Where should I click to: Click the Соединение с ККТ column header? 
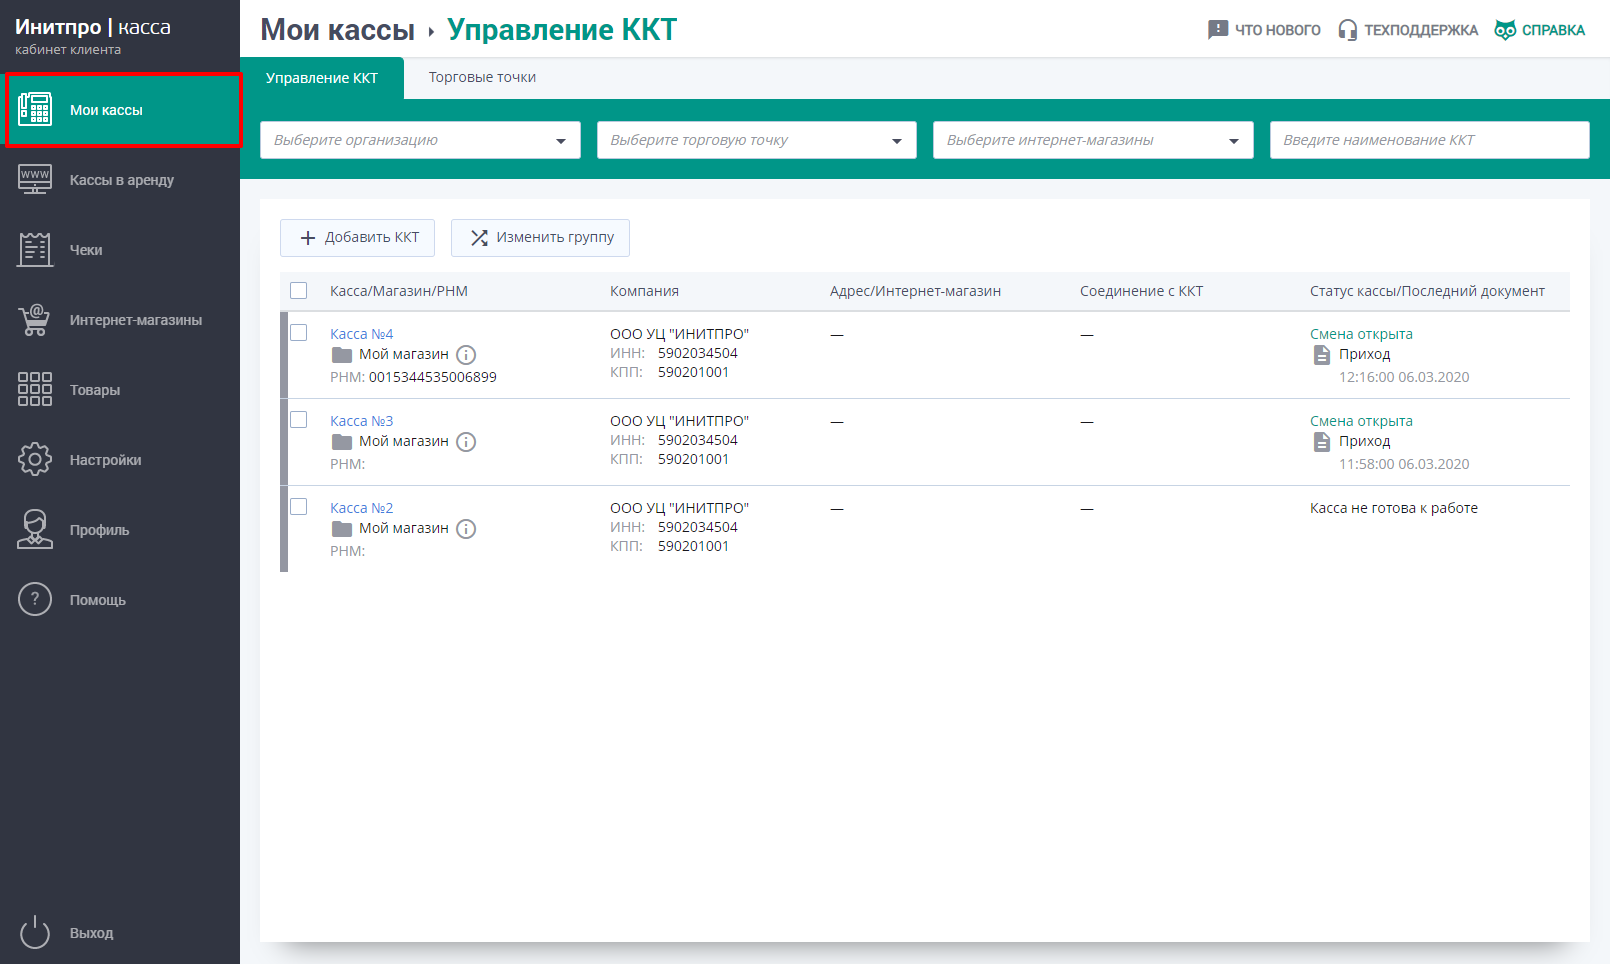(x=1141, y=291)
